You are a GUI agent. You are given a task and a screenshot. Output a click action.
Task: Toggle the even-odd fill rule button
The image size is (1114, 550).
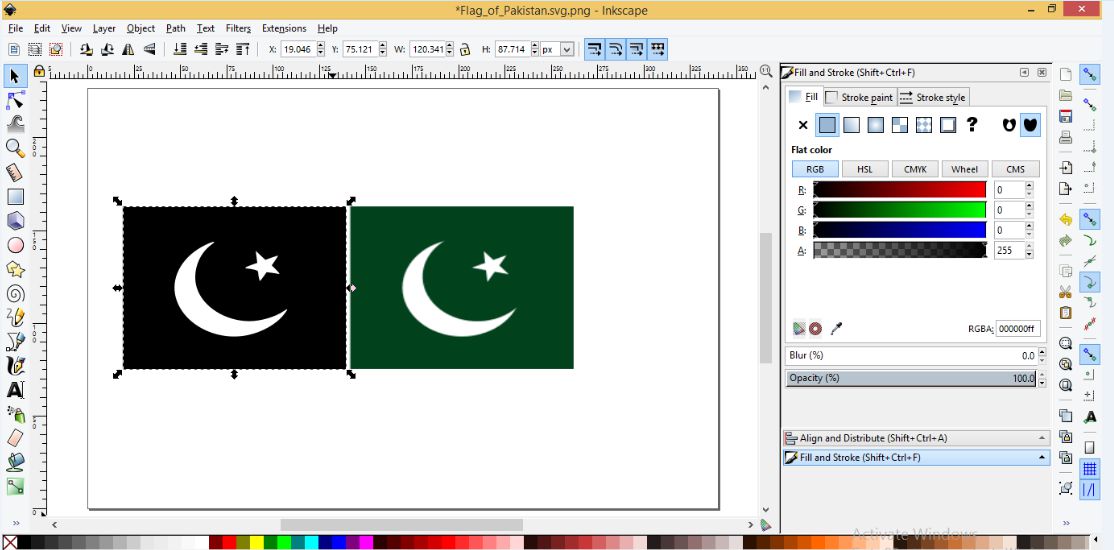click(x=1007, y=125)
